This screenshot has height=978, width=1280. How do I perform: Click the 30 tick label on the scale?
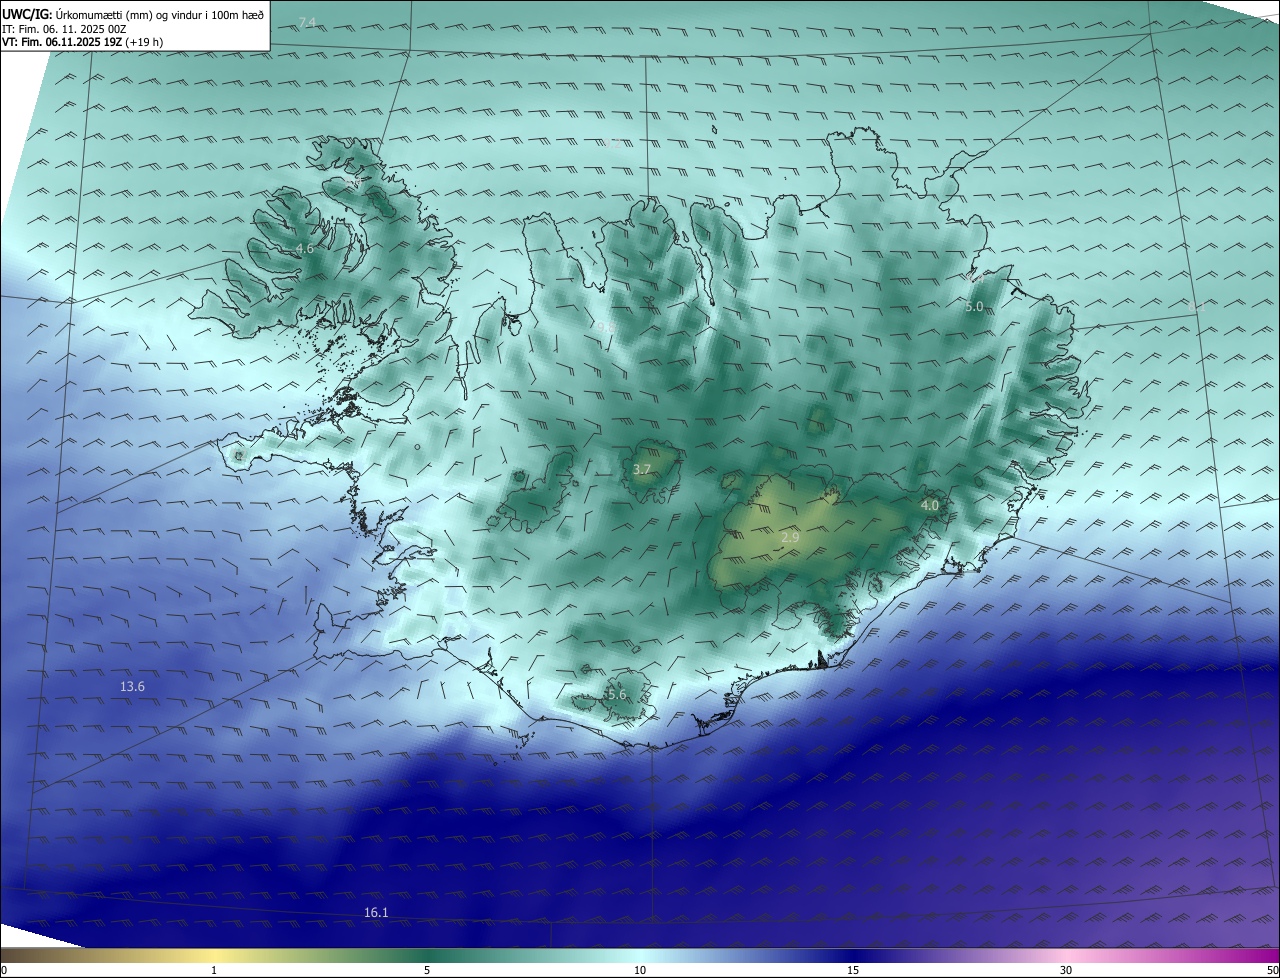pyautogui.click(x=1066, y=970)
